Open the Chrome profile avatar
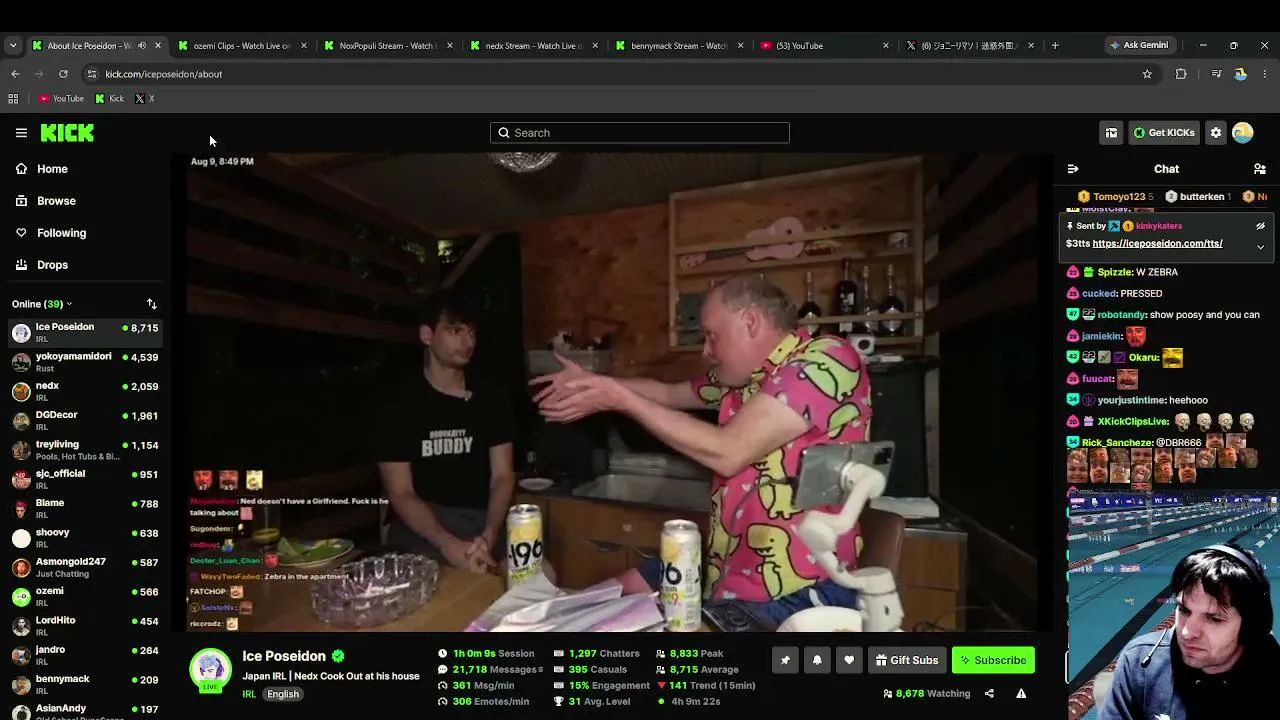This screenshot has width=1280, height=720. pos(1241,74)
